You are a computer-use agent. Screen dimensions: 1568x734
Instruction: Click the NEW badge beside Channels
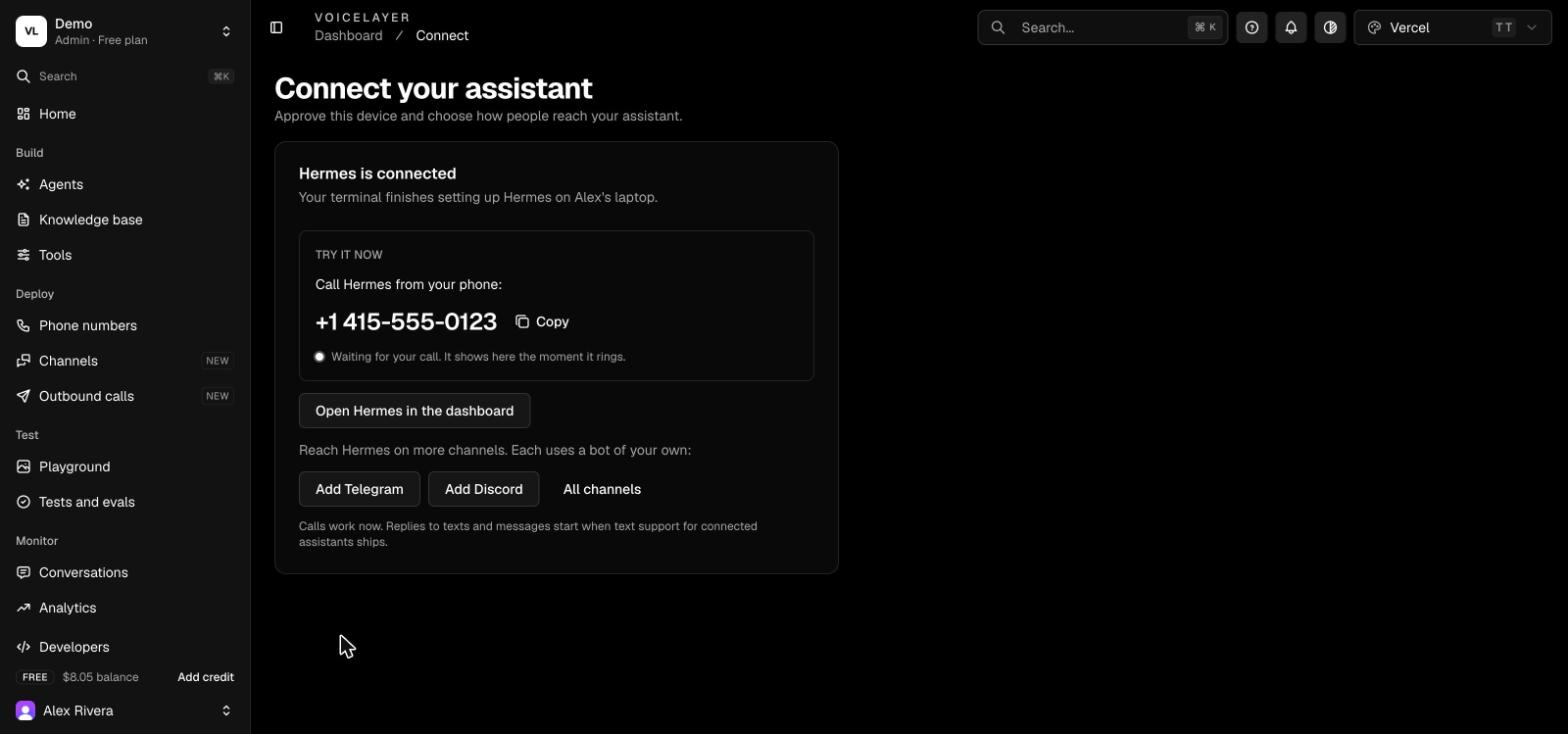pos(218,361)
